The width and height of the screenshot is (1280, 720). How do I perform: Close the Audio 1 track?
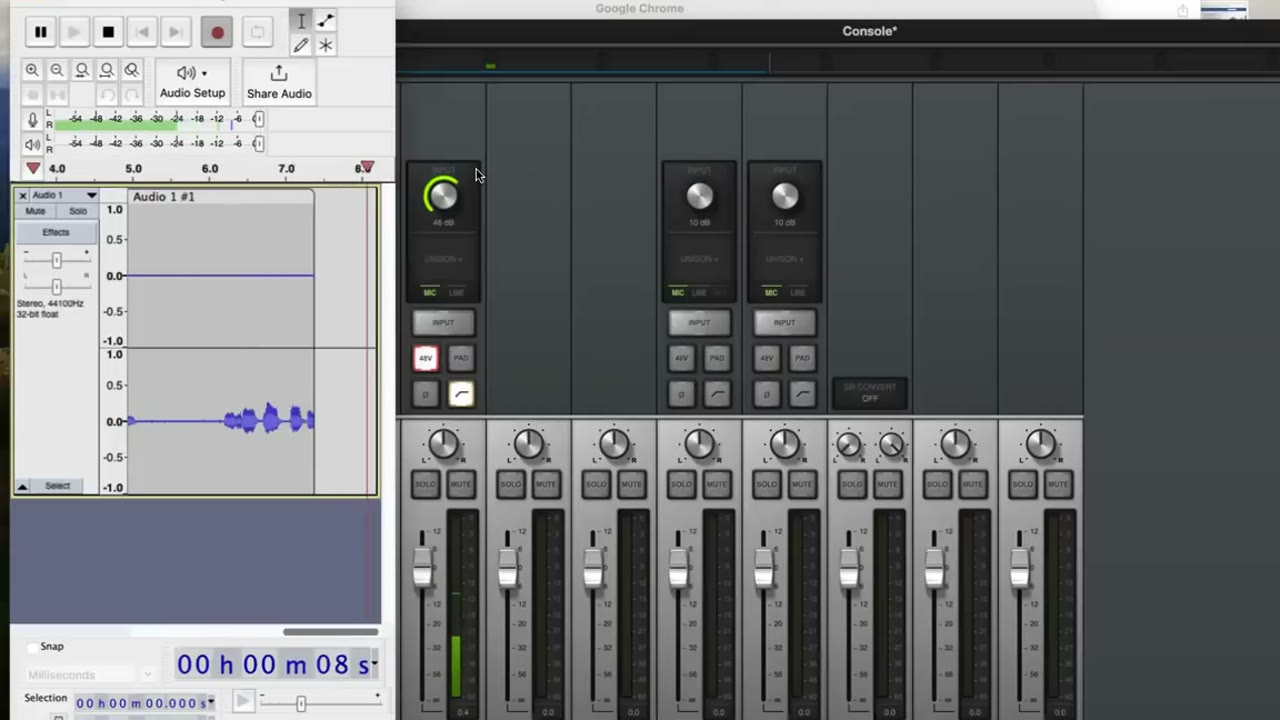[22, 195]
